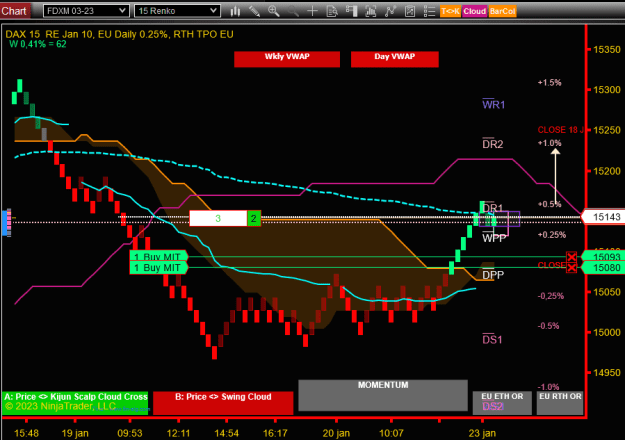This screenshot has height=440, width=625.
Task: Click the zoom in magnifier icon
Action: point(274,11)
